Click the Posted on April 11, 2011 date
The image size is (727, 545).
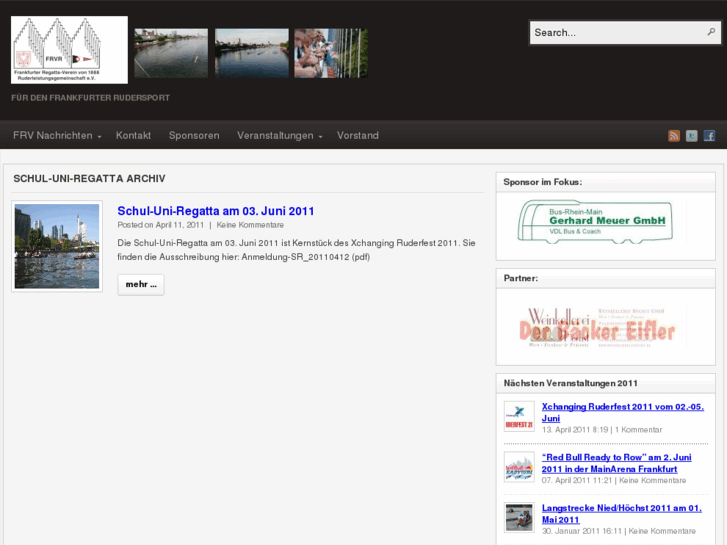(160, 225)
